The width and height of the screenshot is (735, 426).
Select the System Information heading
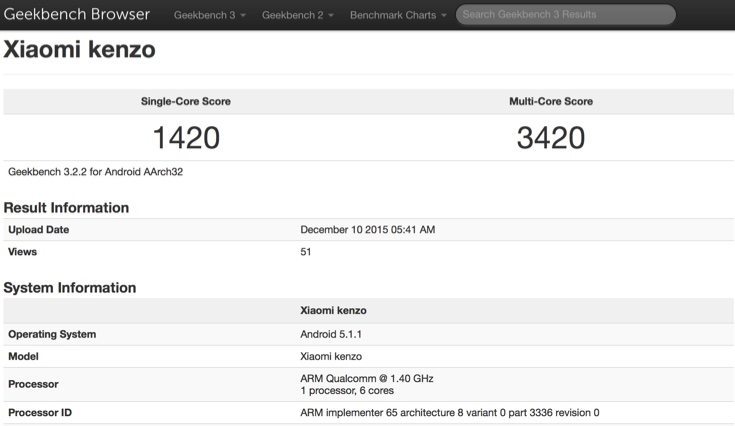[x=70, y=288]
